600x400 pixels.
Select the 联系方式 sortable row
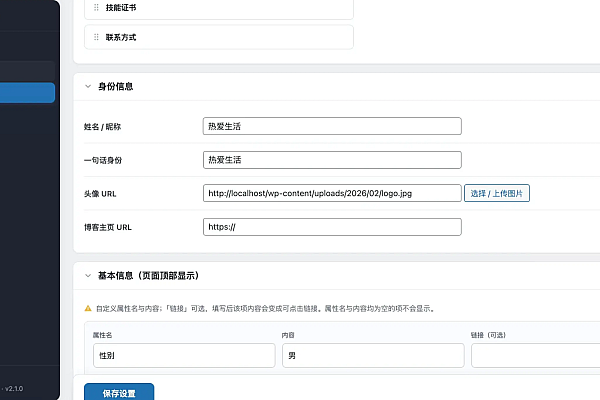(219, 37)
